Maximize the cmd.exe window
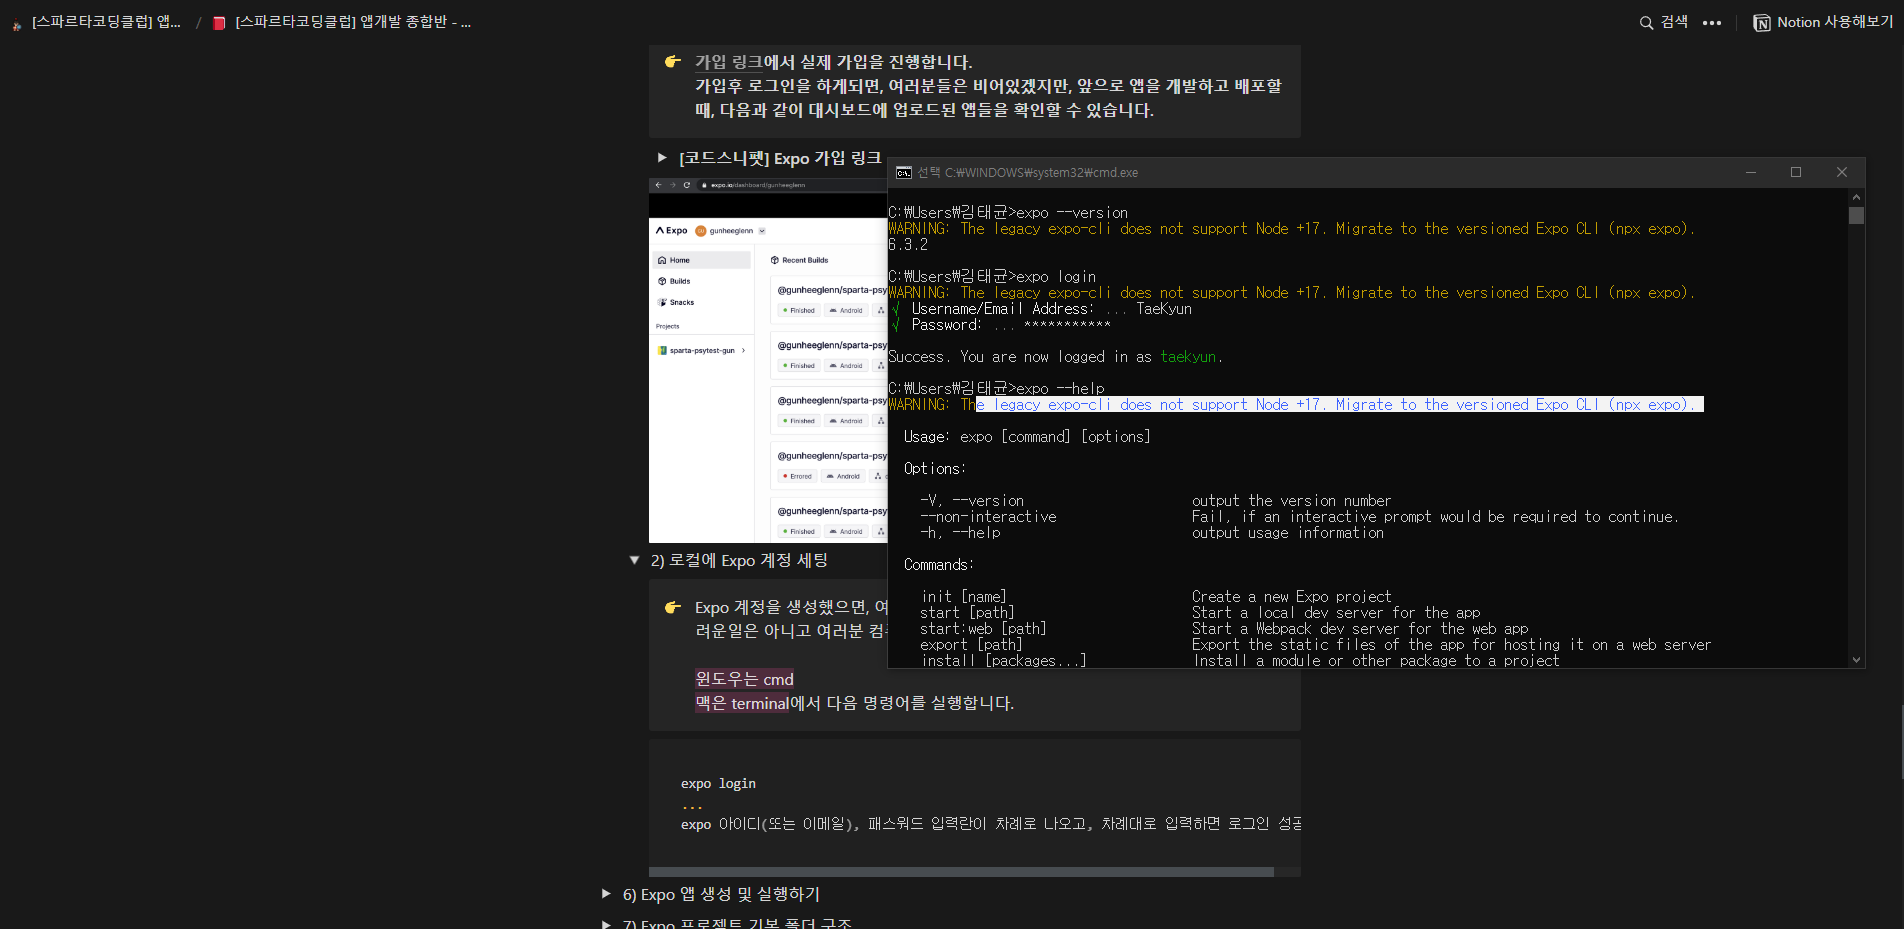Viewport: 1904px width, 929px height. coord(1796,172)
